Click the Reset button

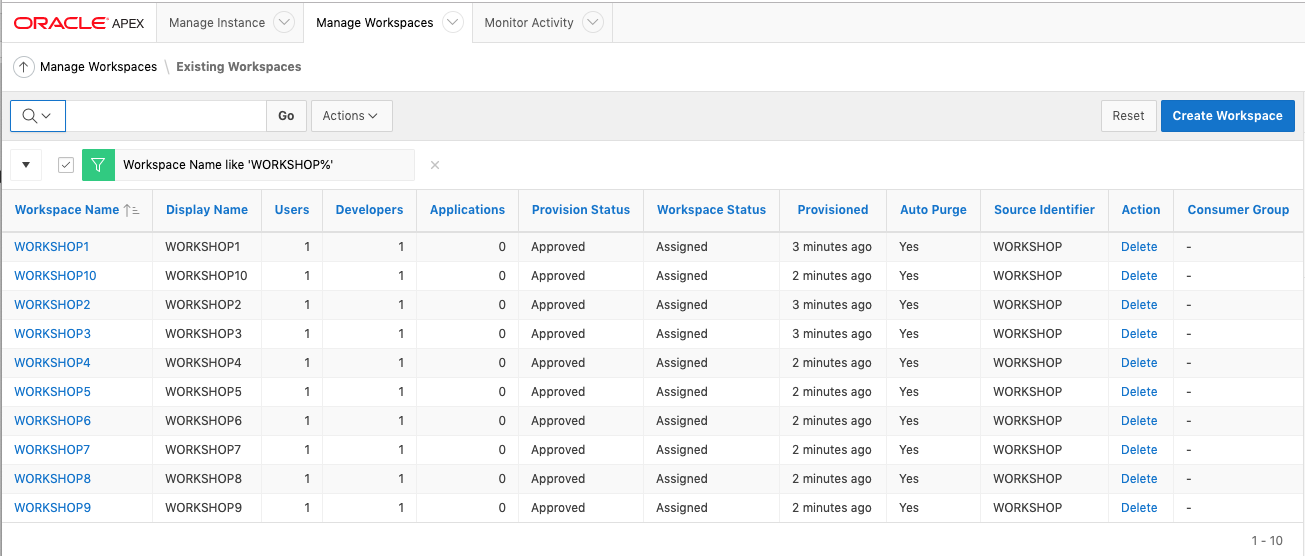click(x=1128, y=116)
